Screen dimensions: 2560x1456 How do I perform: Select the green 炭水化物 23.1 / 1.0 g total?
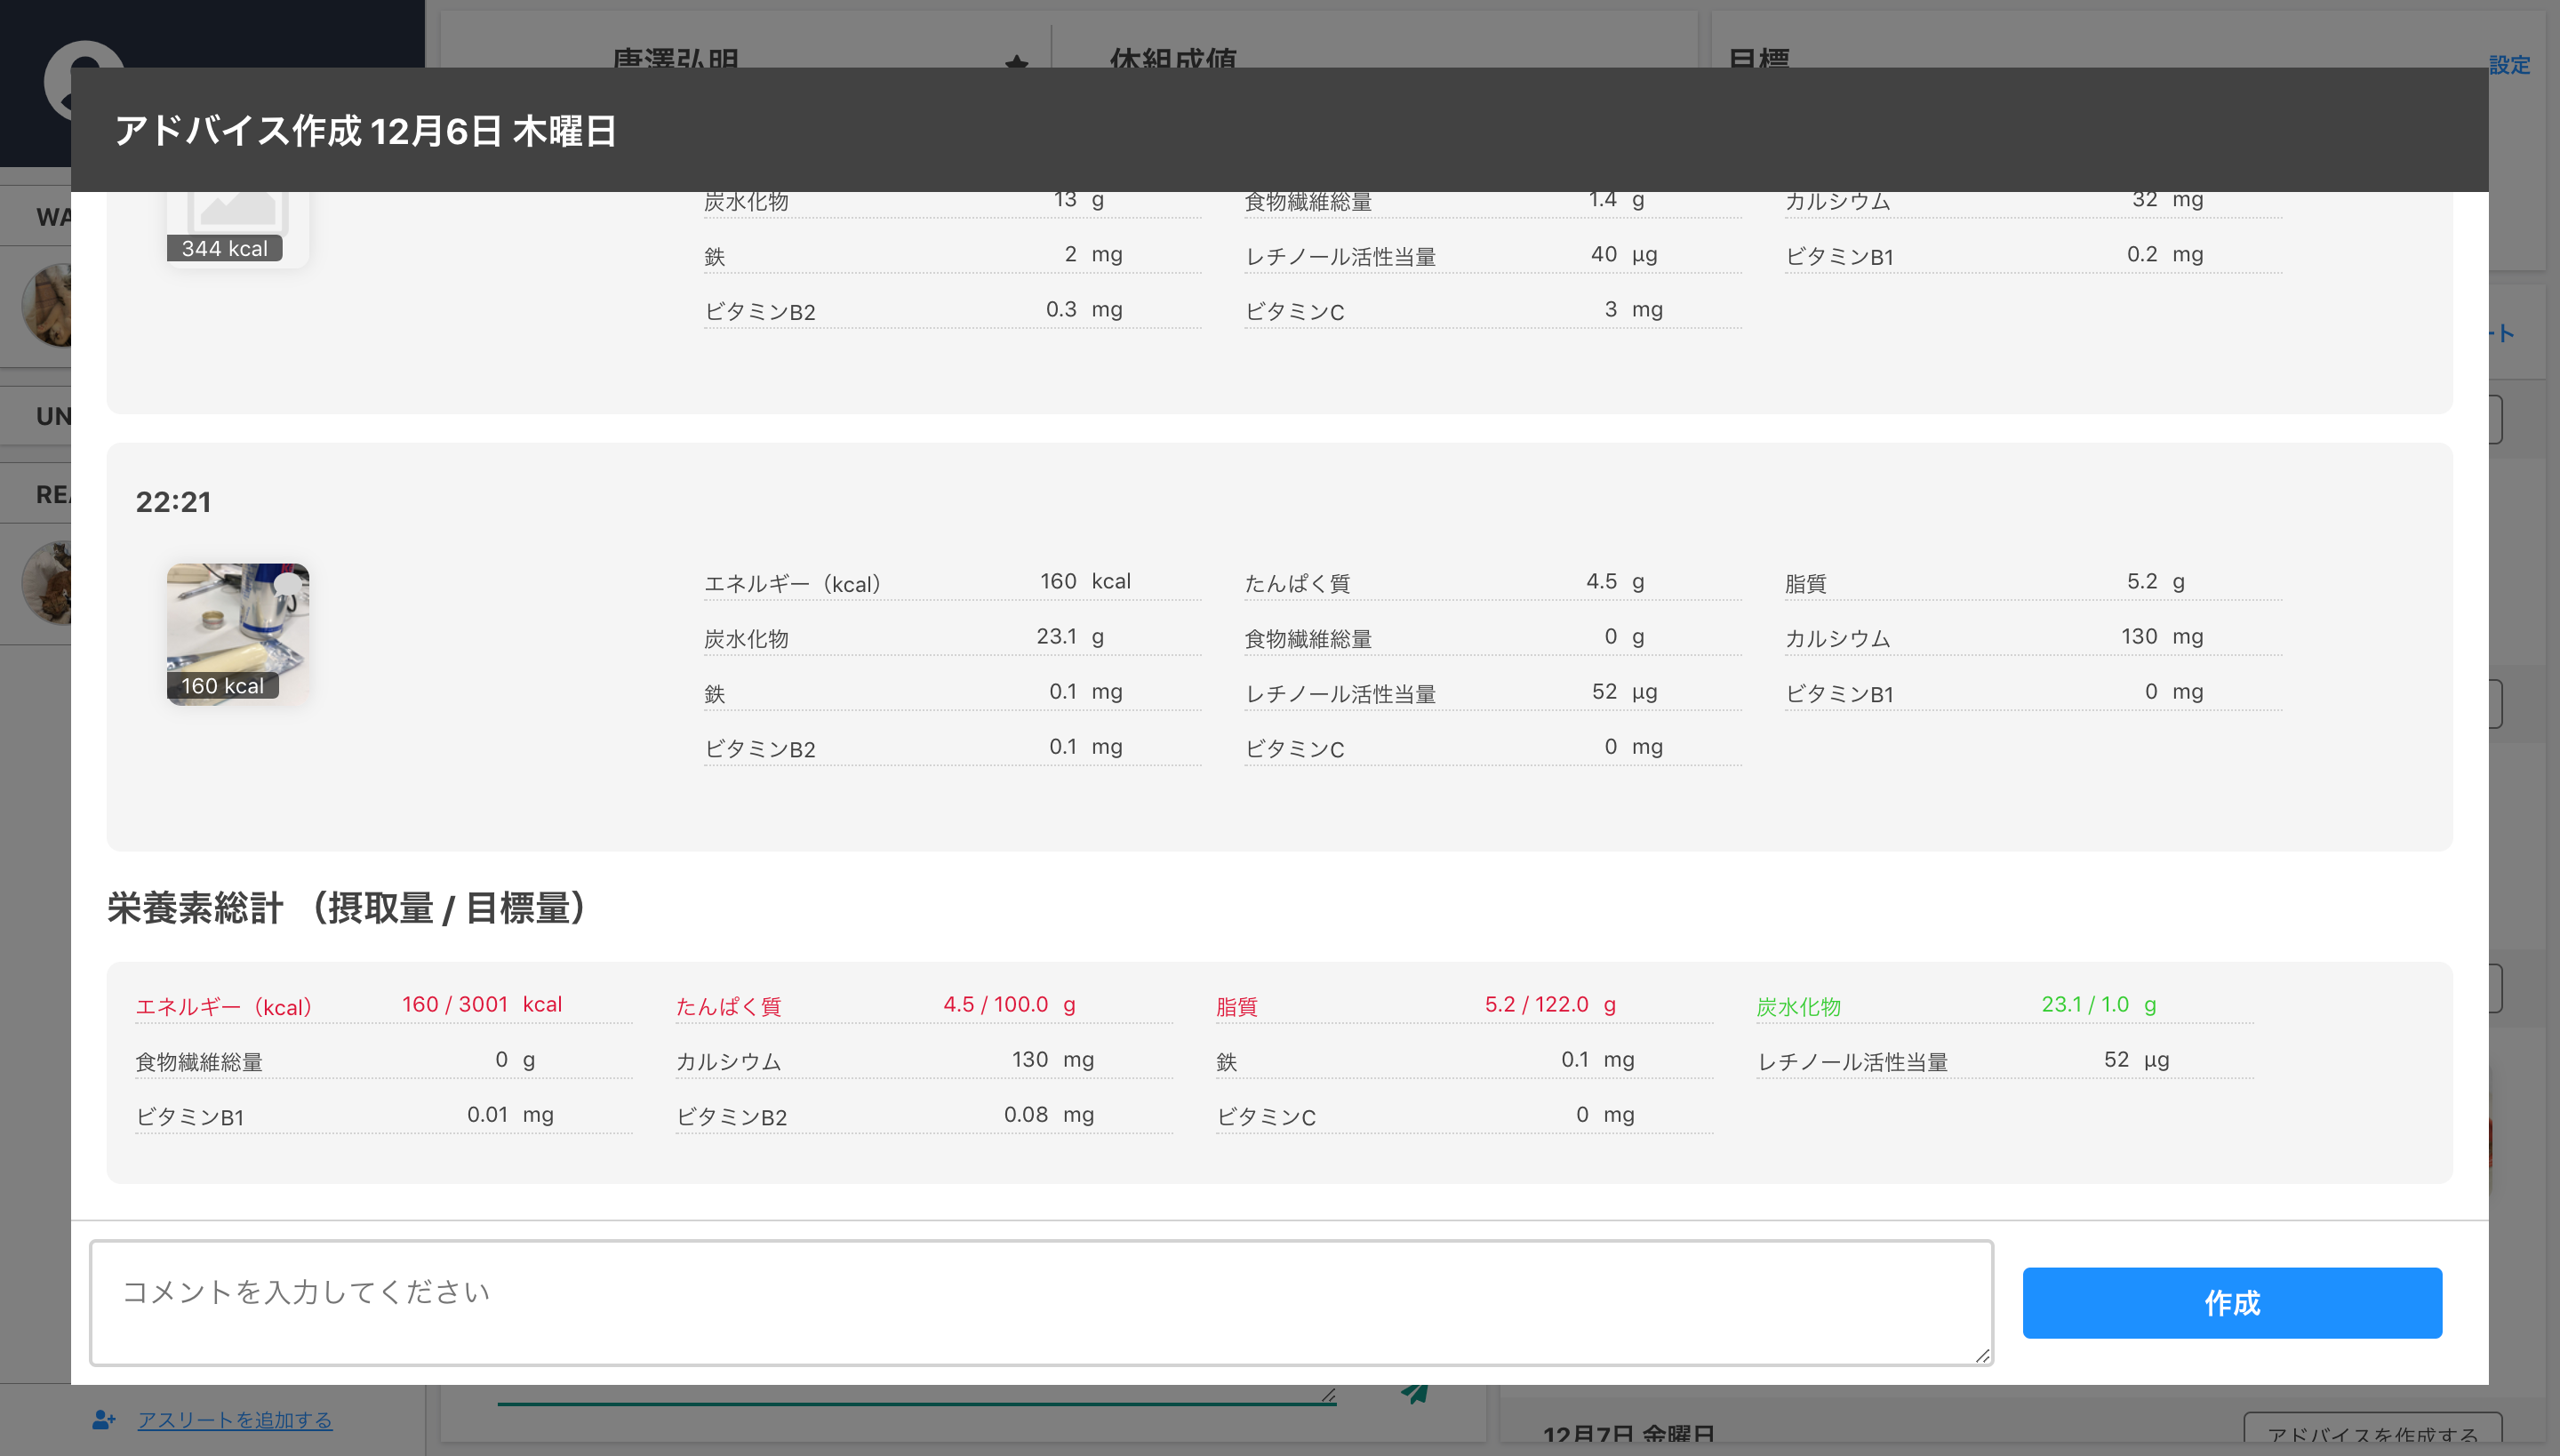tap(2005, 1005)
